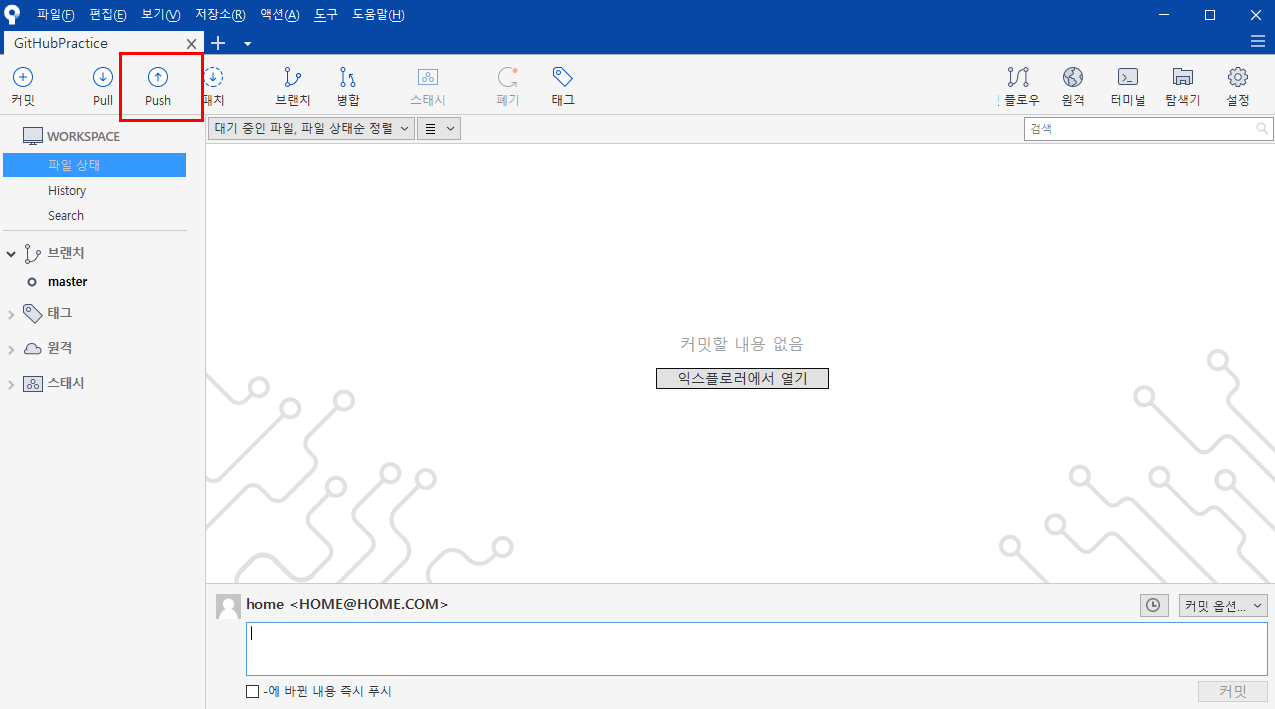
Task: Click the Remote (원격) toolbar icon
Action: (1073, 77)
